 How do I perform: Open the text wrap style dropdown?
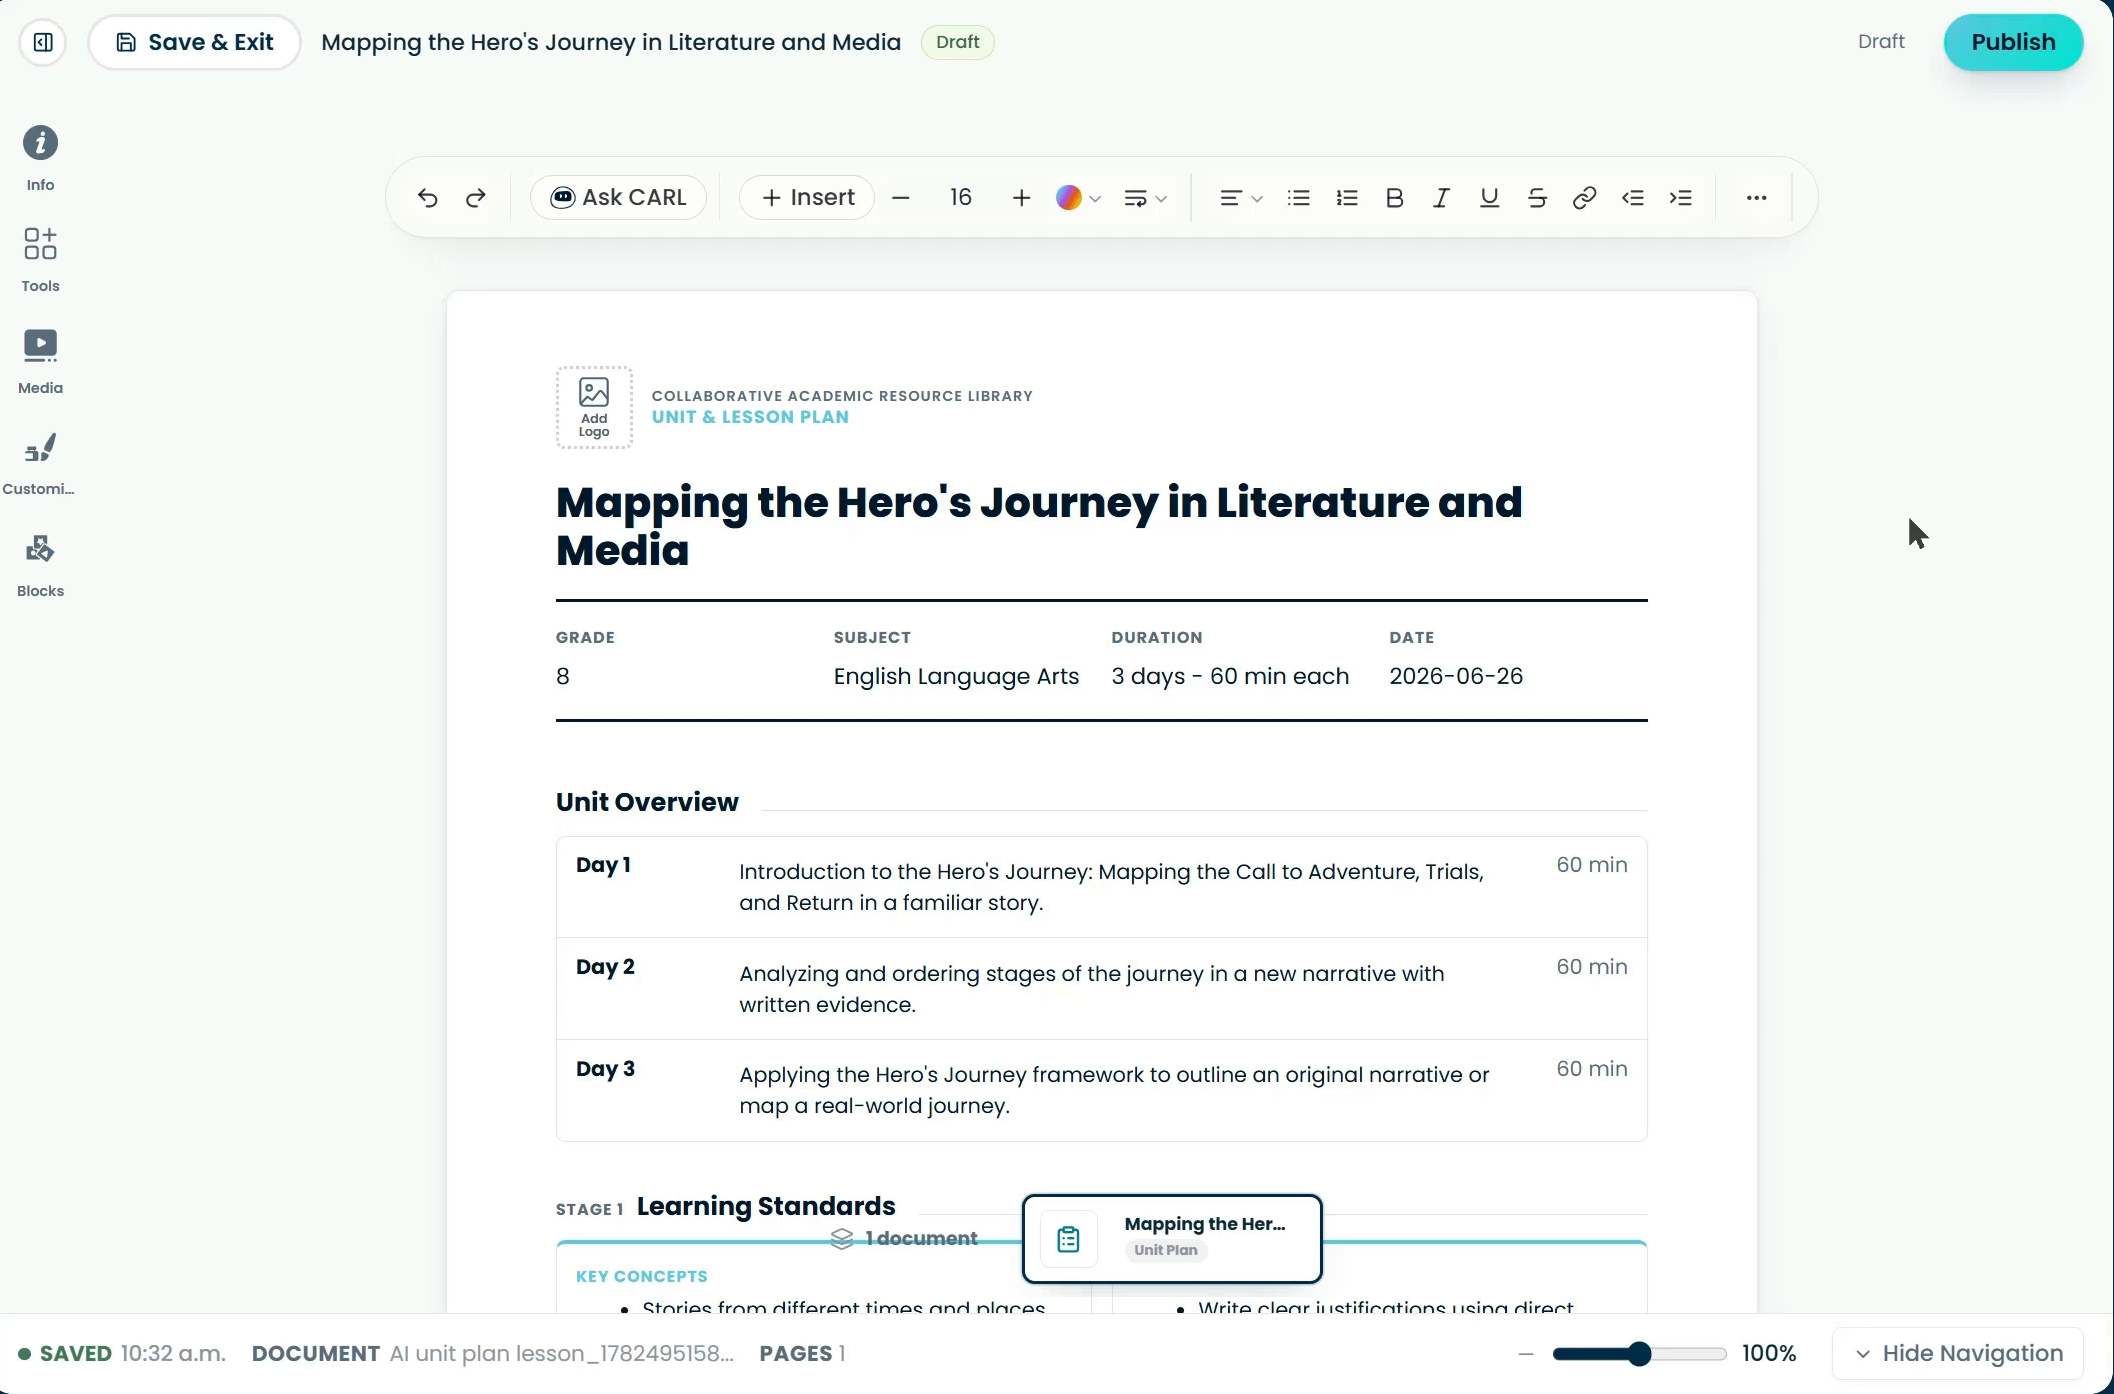pyautogui.click(x=1146, y=198)
